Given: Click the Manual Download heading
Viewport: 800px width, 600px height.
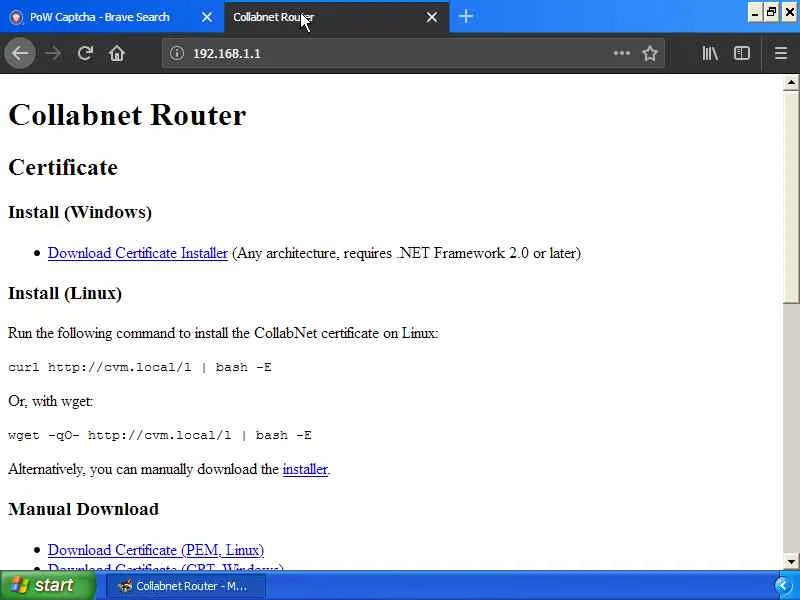Looking at the screenshot, I should point(84,509).
